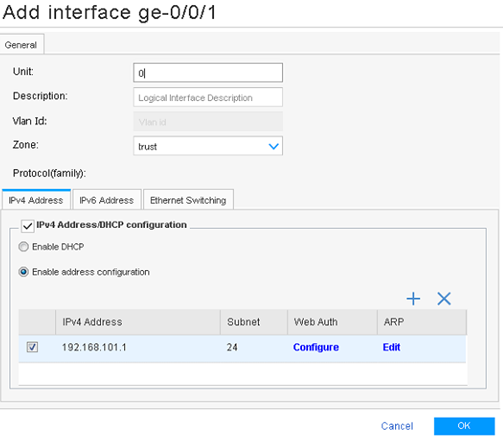Click the Description text field
This screenshot has width=503, height=441.
[x=208, y=97]
